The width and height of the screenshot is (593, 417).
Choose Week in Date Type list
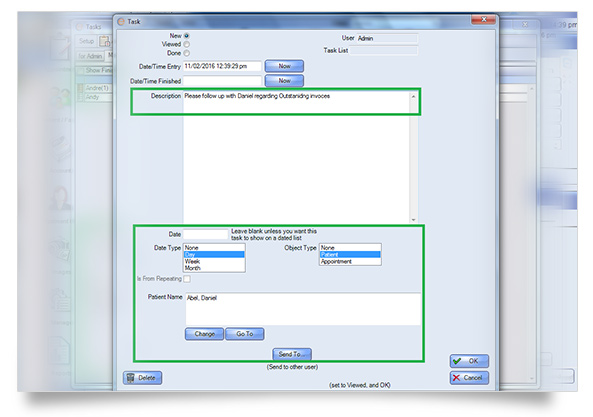(214, 261)
